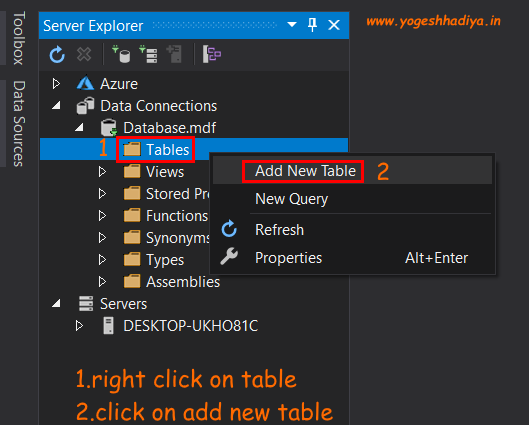
Task: Click the DESKTOP-UKHO81C computer icon
Action: 108,325
